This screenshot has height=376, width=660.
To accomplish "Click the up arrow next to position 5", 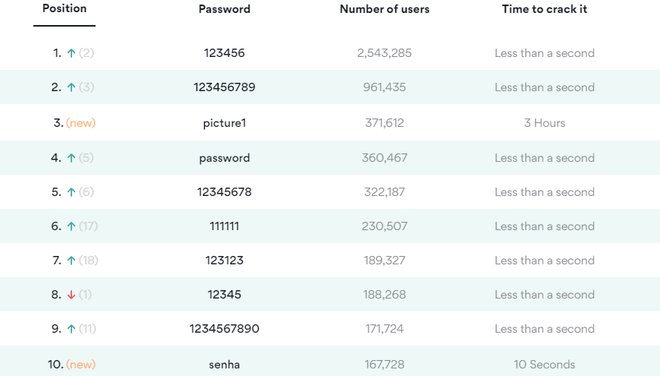I will [x=71, y=192].
